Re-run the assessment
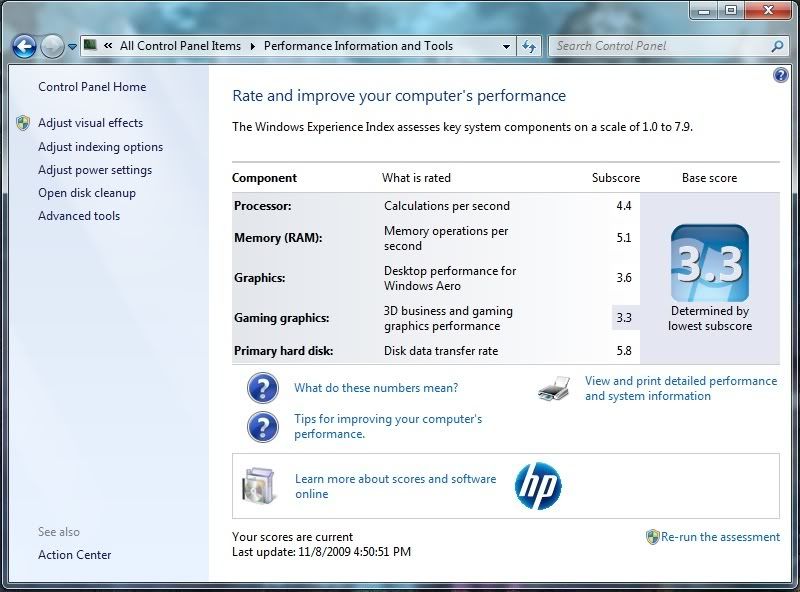This screenshot has width=800, height=592. (x=720, y=537)
